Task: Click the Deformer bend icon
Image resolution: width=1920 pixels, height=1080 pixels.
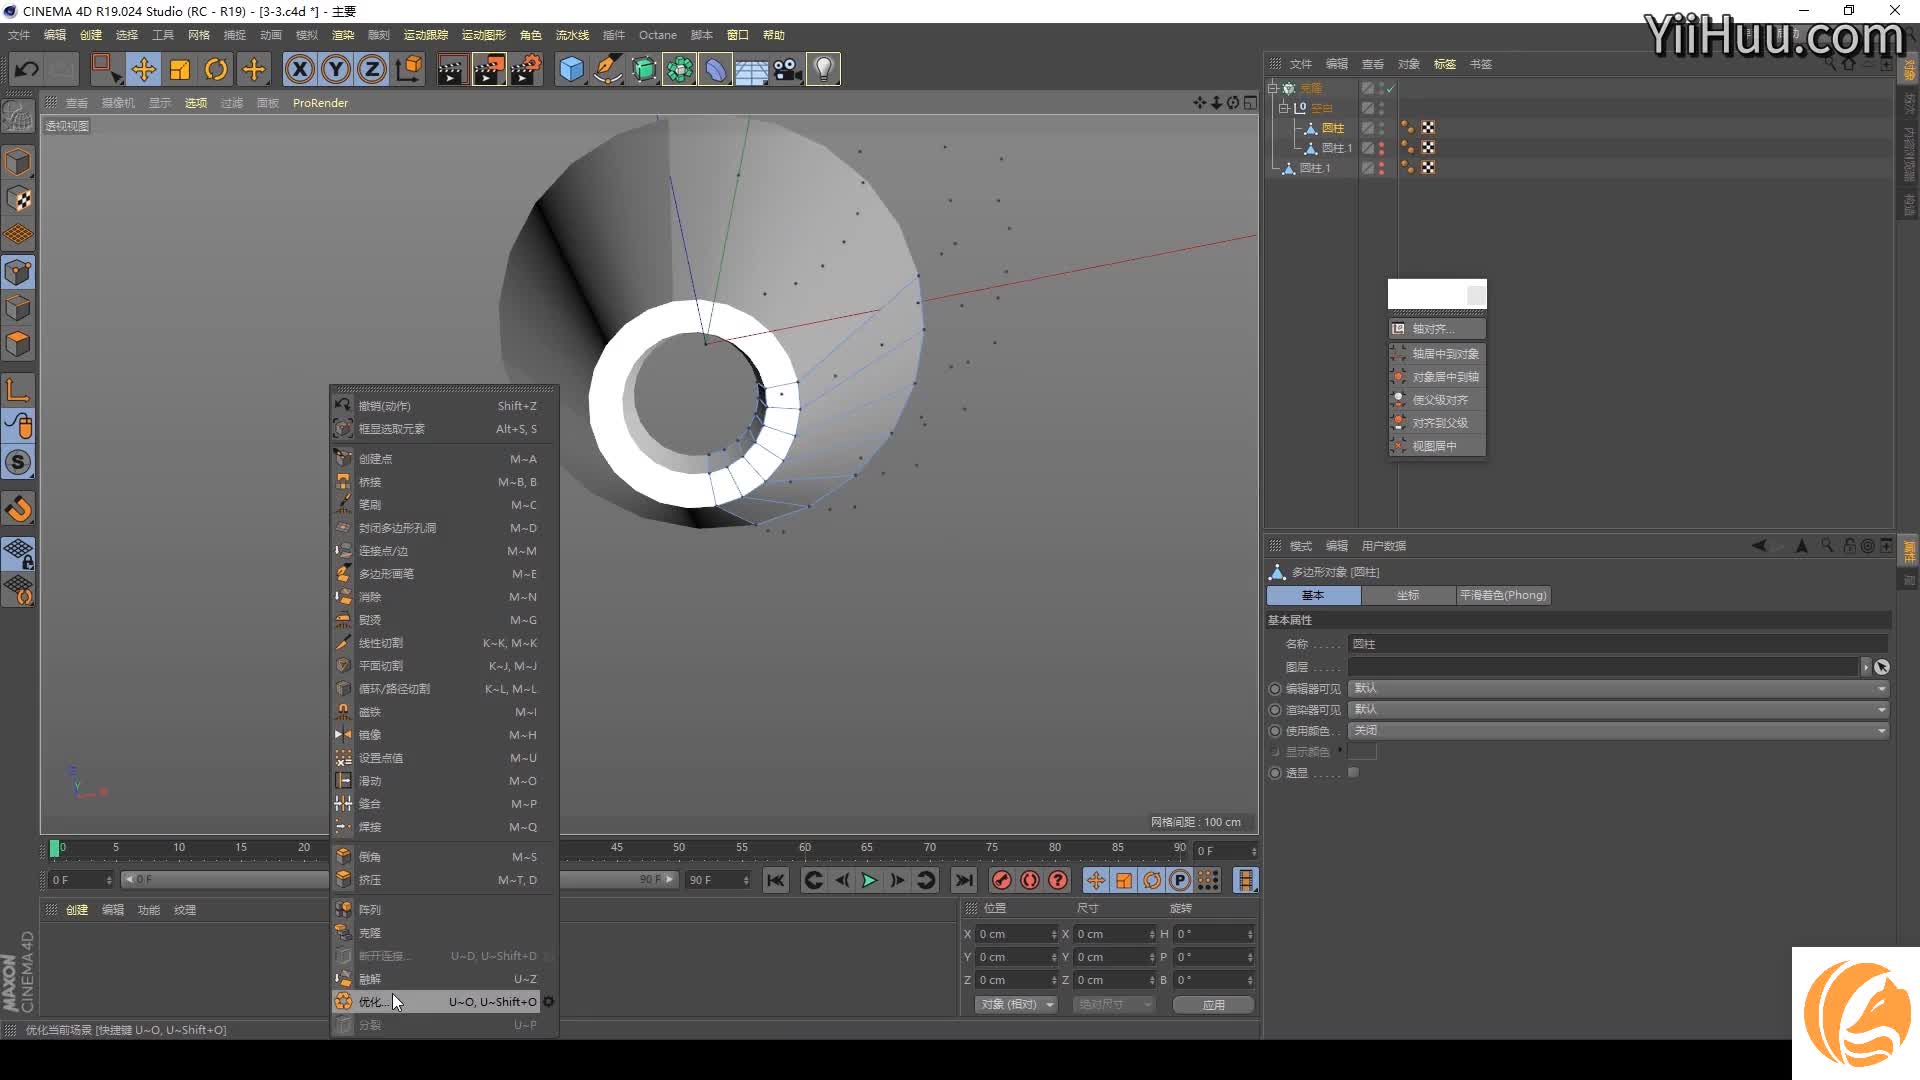Action: click(x=715, y=69)
